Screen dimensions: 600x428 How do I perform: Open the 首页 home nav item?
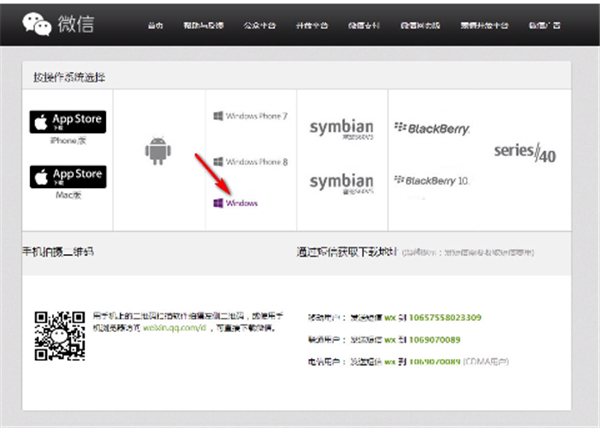pos(155,26)
